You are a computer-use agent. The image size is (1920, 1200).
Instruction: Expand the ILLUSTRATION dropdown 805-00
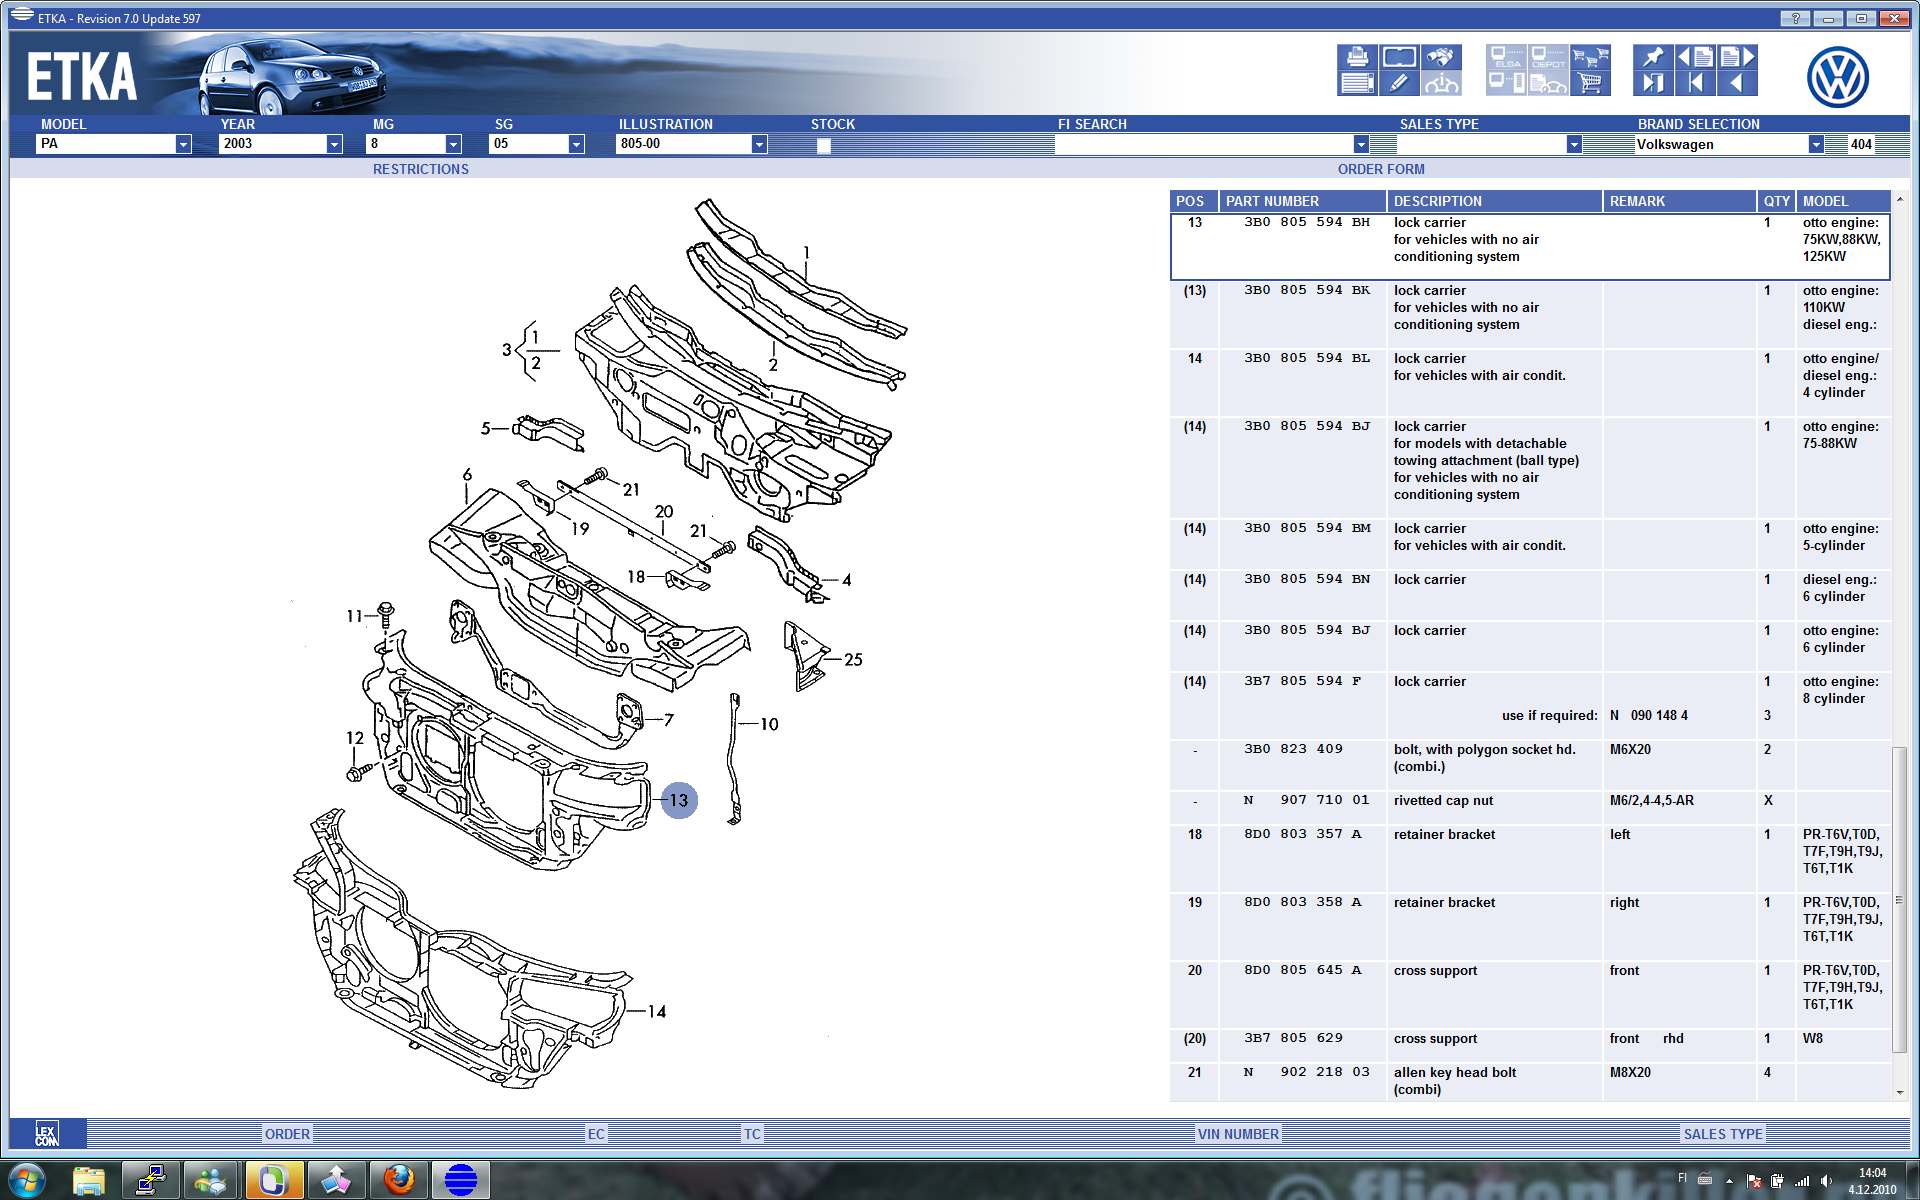pos(759,144)
